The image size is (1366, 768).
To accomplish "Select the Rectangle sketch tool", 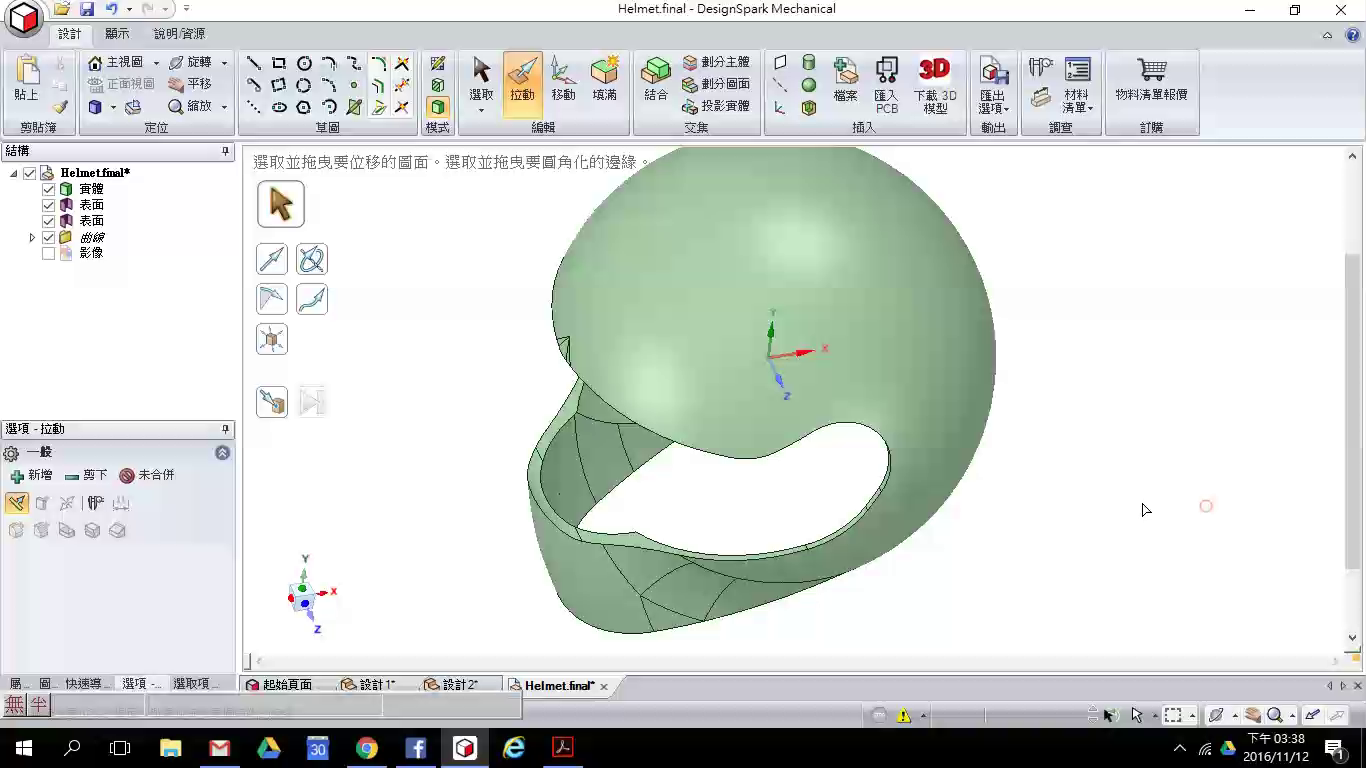I will click(x=279, y=63).
